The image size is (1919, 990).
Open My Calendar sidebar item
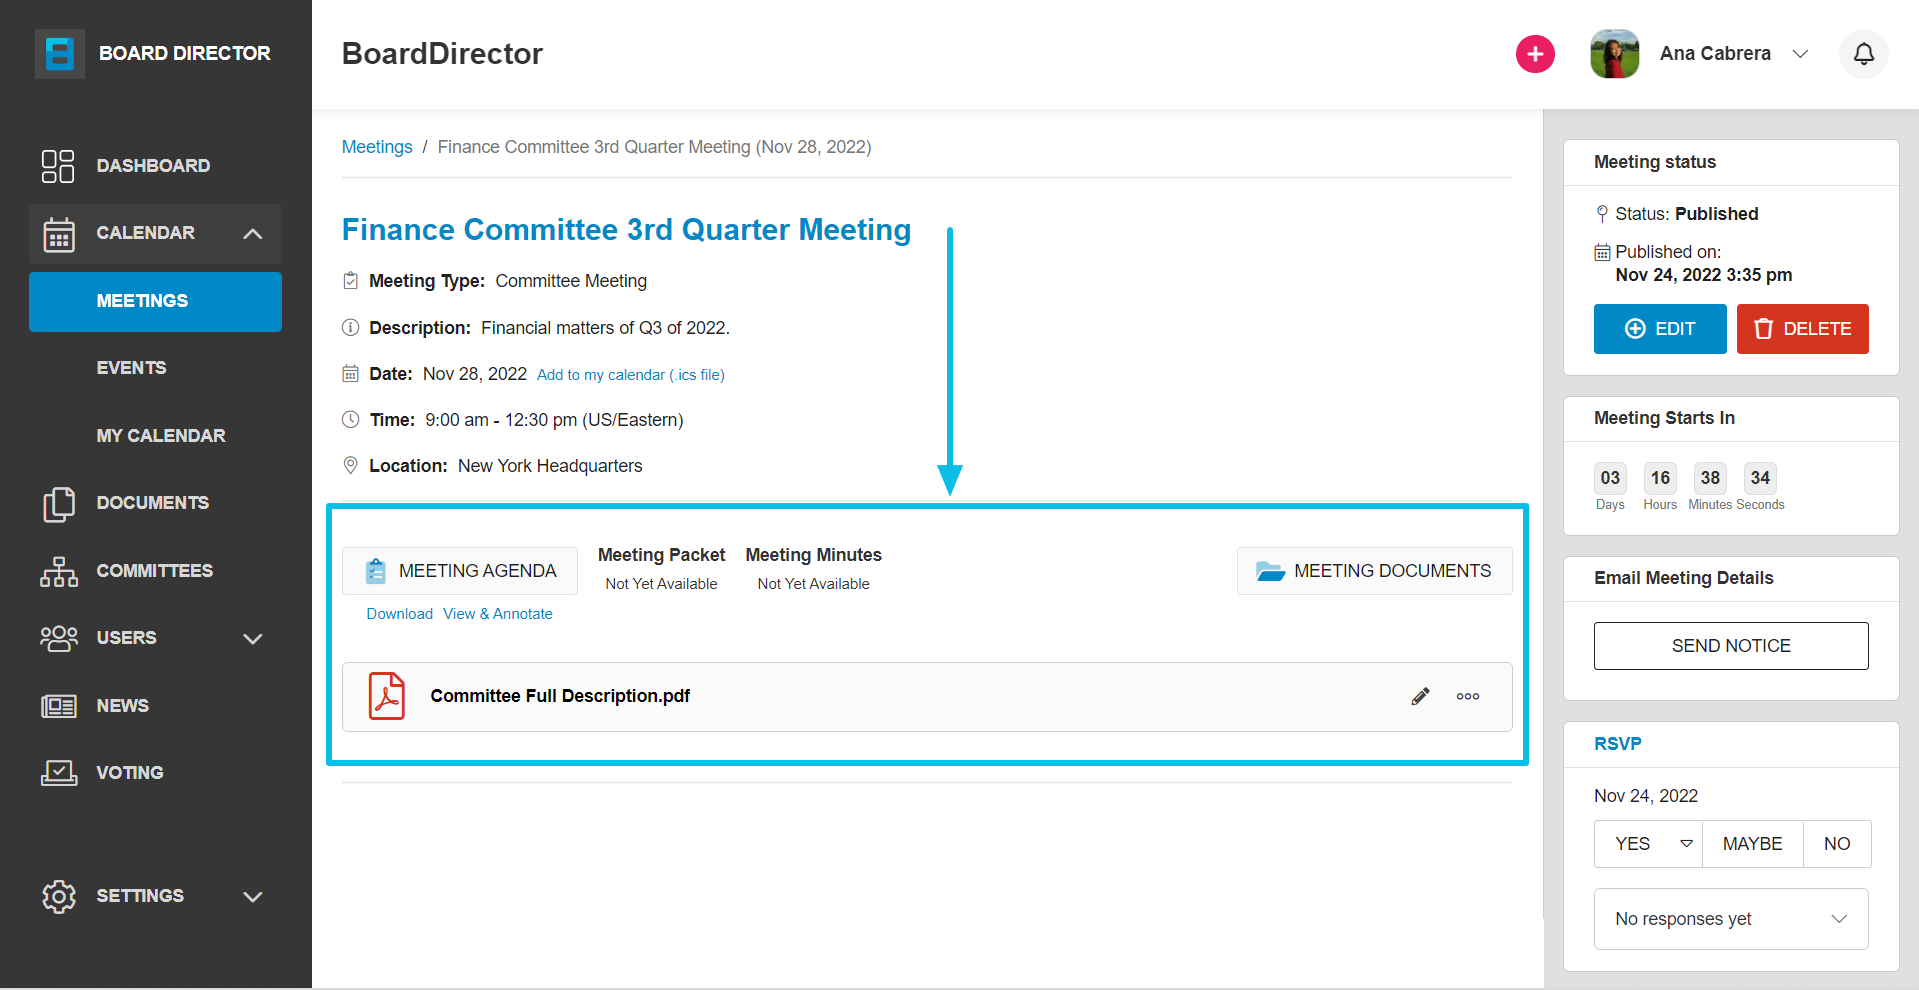click(x=160, y=436)
